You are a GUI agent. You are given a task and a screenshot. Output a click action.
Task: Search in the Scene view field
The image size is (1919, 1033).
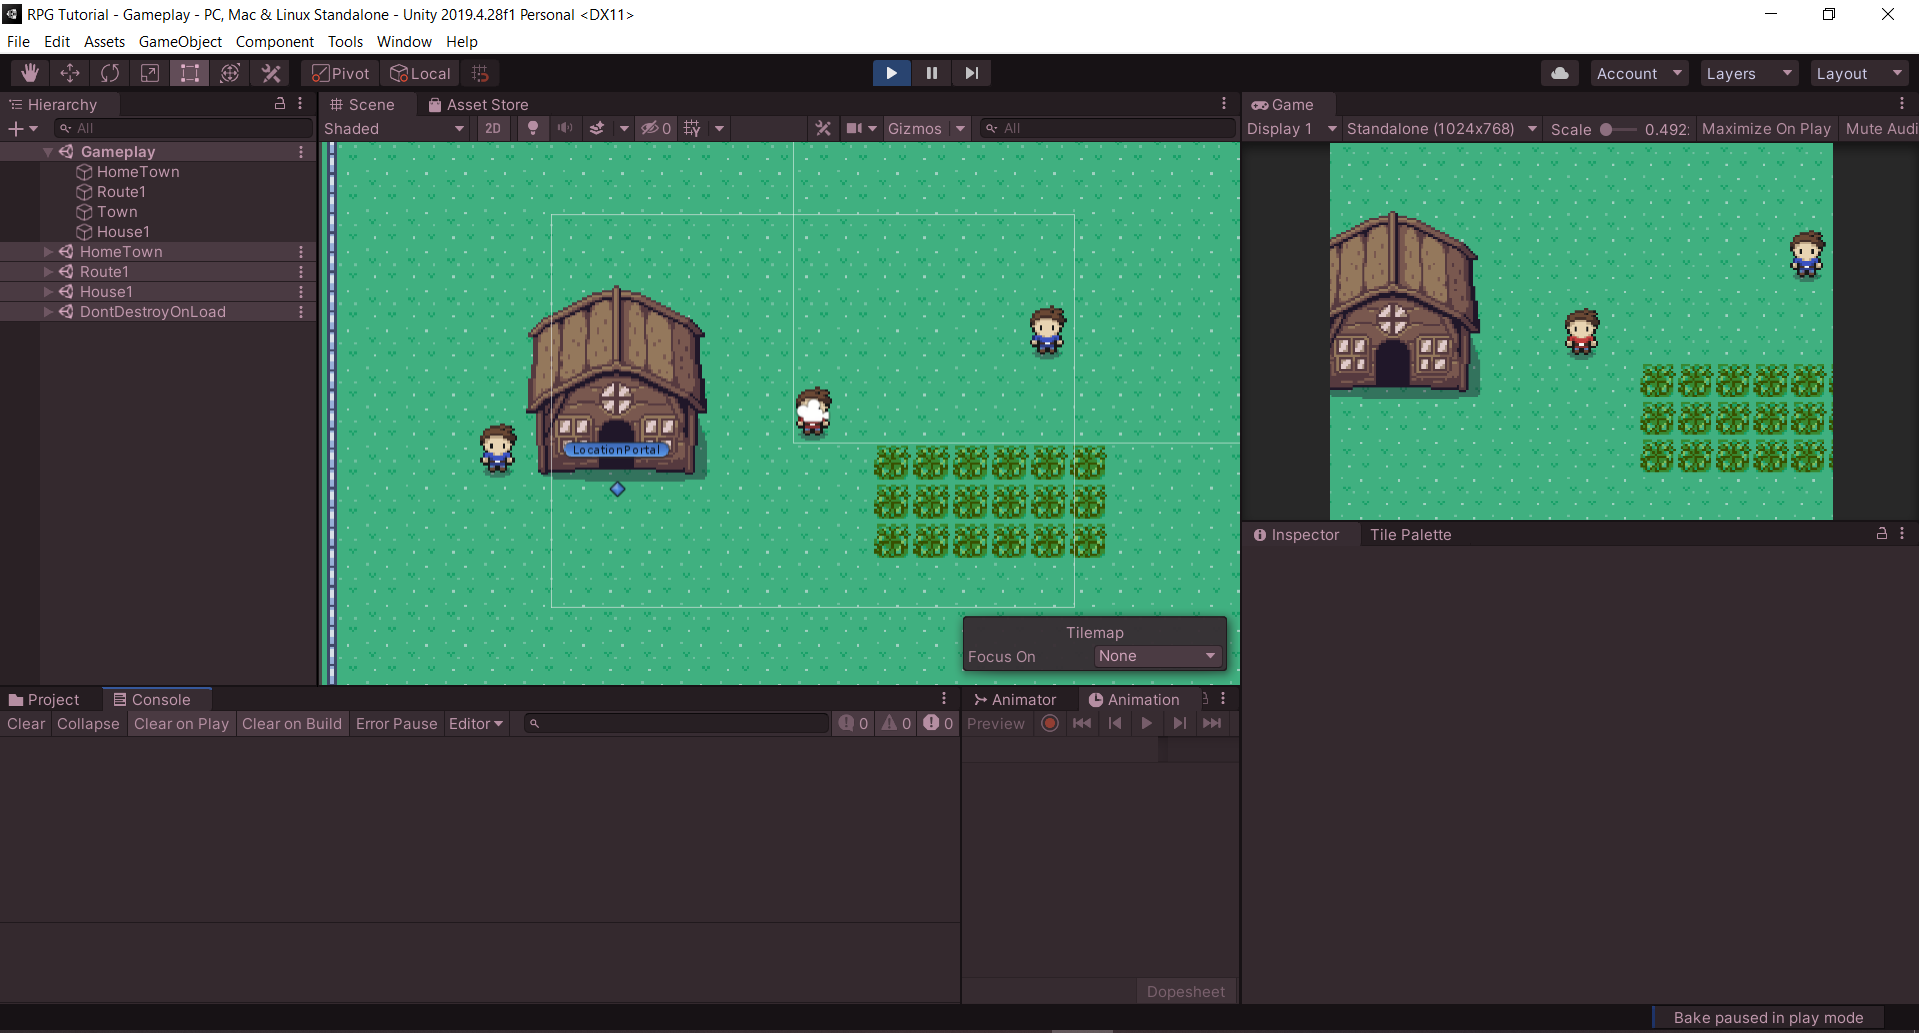pyautogui.click(x=1107, y=128)
